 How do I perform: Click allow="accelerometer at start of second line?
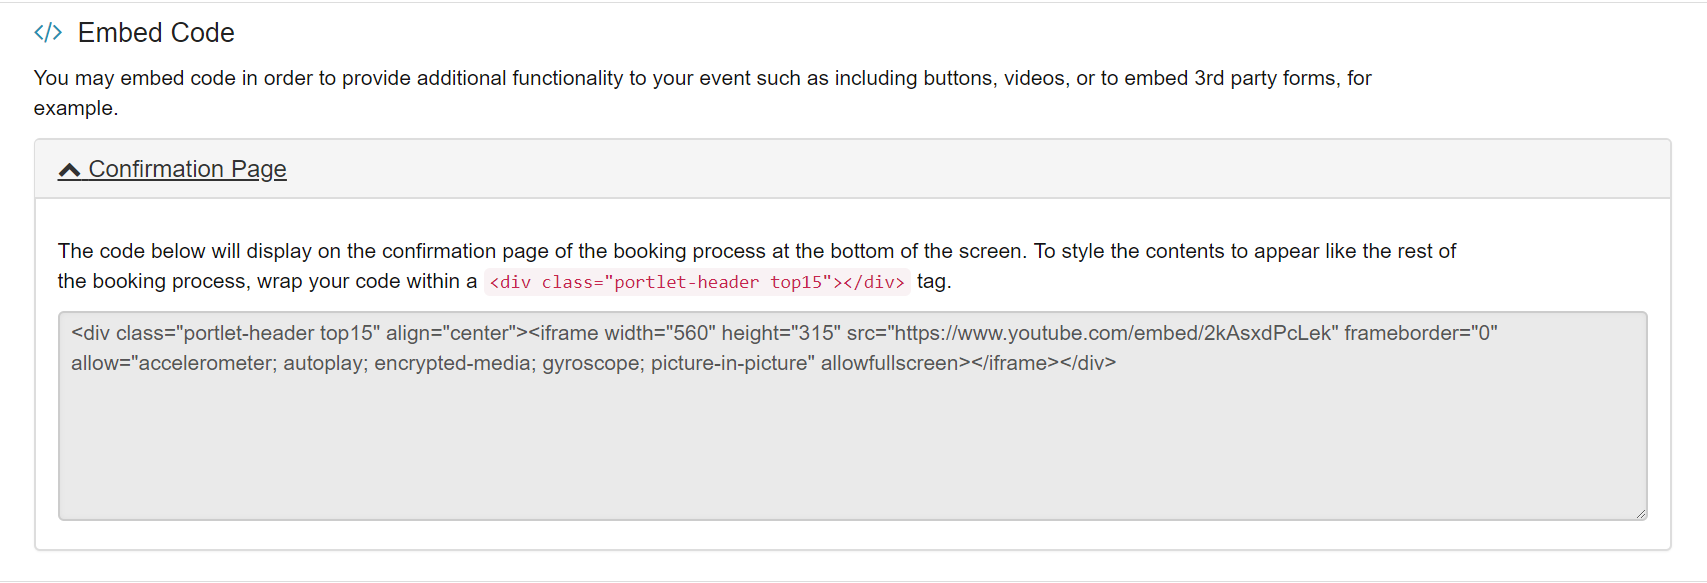pos(170,363)
